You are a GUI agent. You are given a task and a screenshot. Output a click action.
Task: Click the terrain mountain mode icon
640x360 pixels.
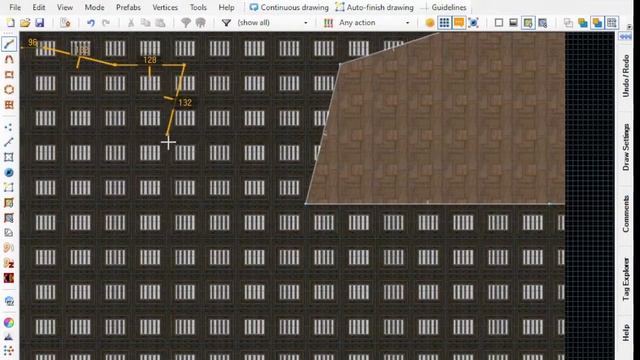tap(9, 337)
